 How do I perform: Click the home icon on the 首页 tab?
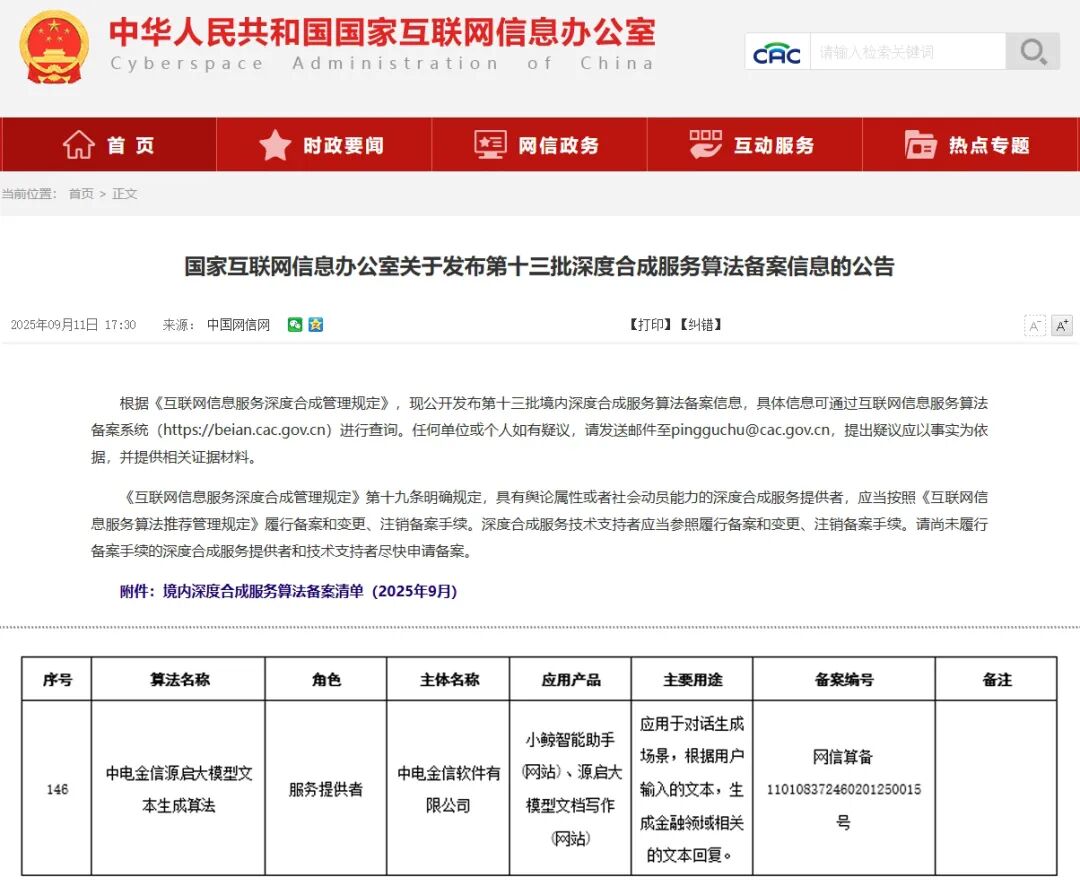pos(77,144)
